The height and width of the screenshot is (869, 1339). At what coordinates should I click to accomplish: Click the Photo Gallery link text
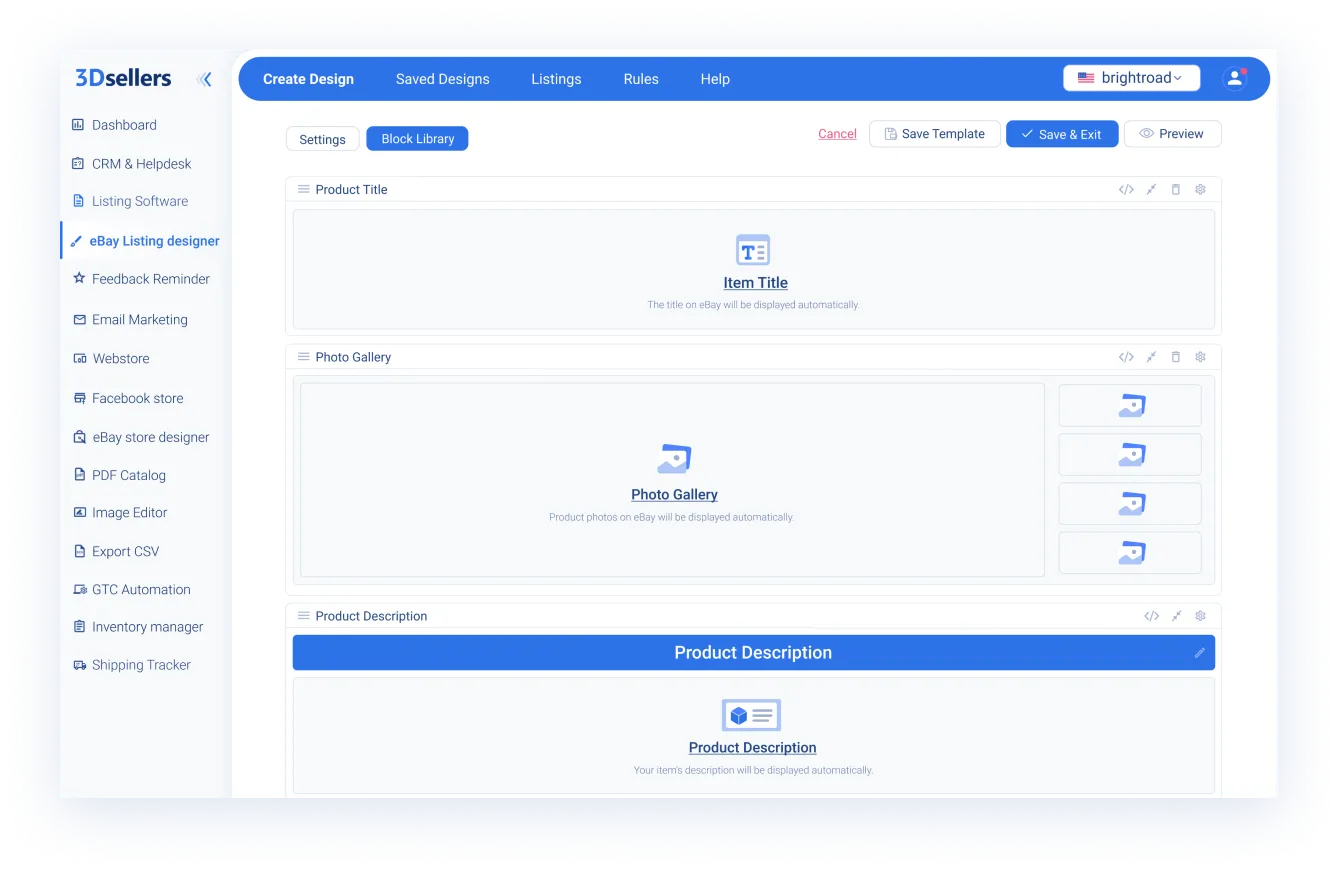pyautogui.click(x=674, y=495)
